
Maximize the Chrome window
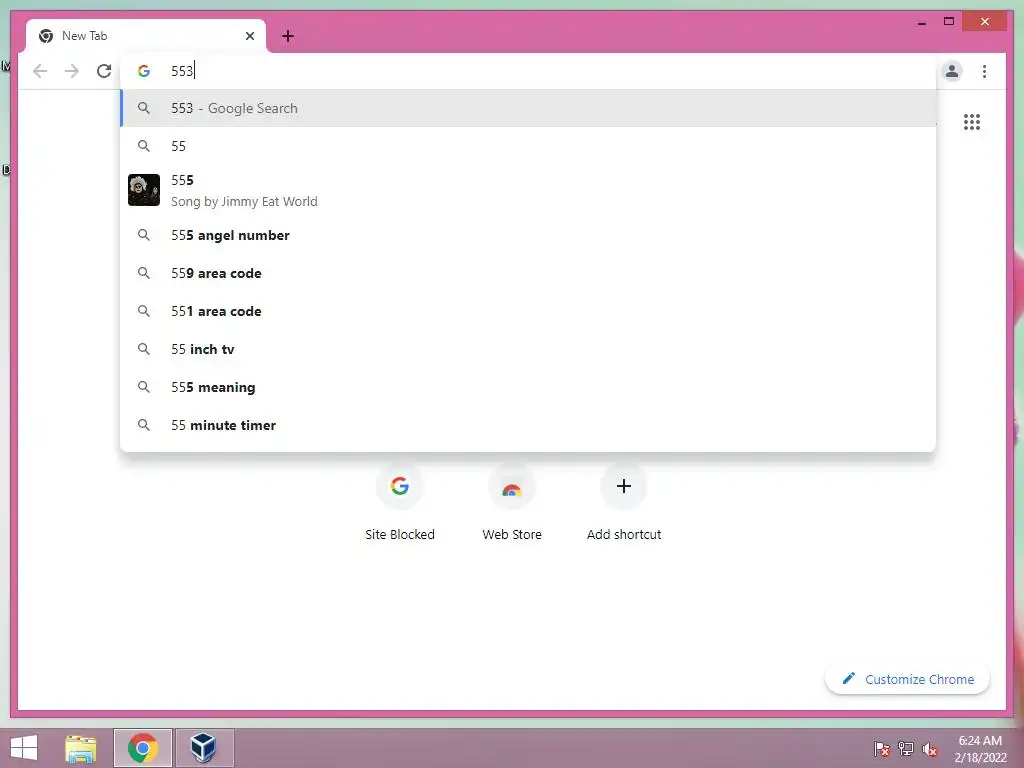pyautogui.click(x=949, y=22)
